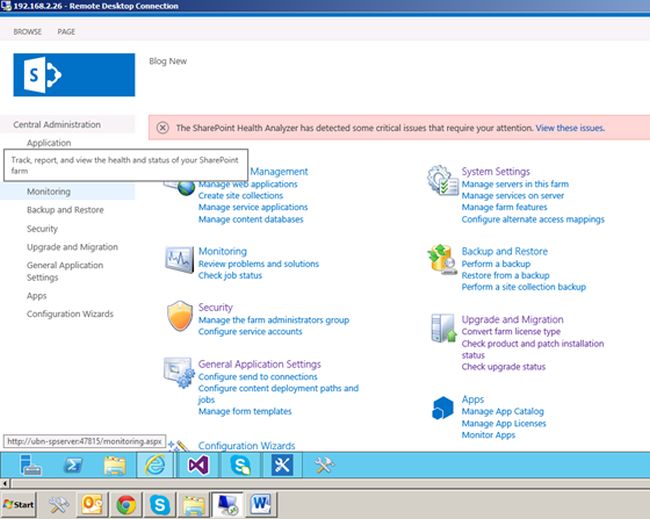The image size is (650, 519).
Task: Open Create site collections link
Action: 240,195
